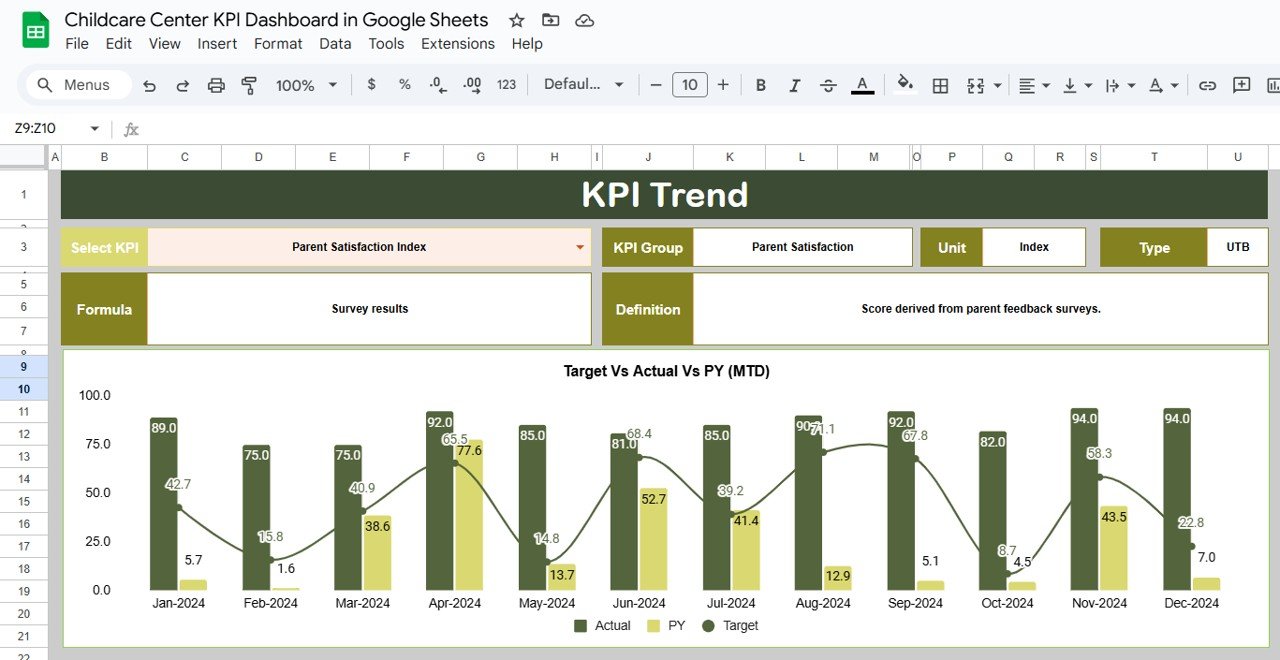
Task: Insert a chart from the toolbar
Action: [x=1273, y=85]
